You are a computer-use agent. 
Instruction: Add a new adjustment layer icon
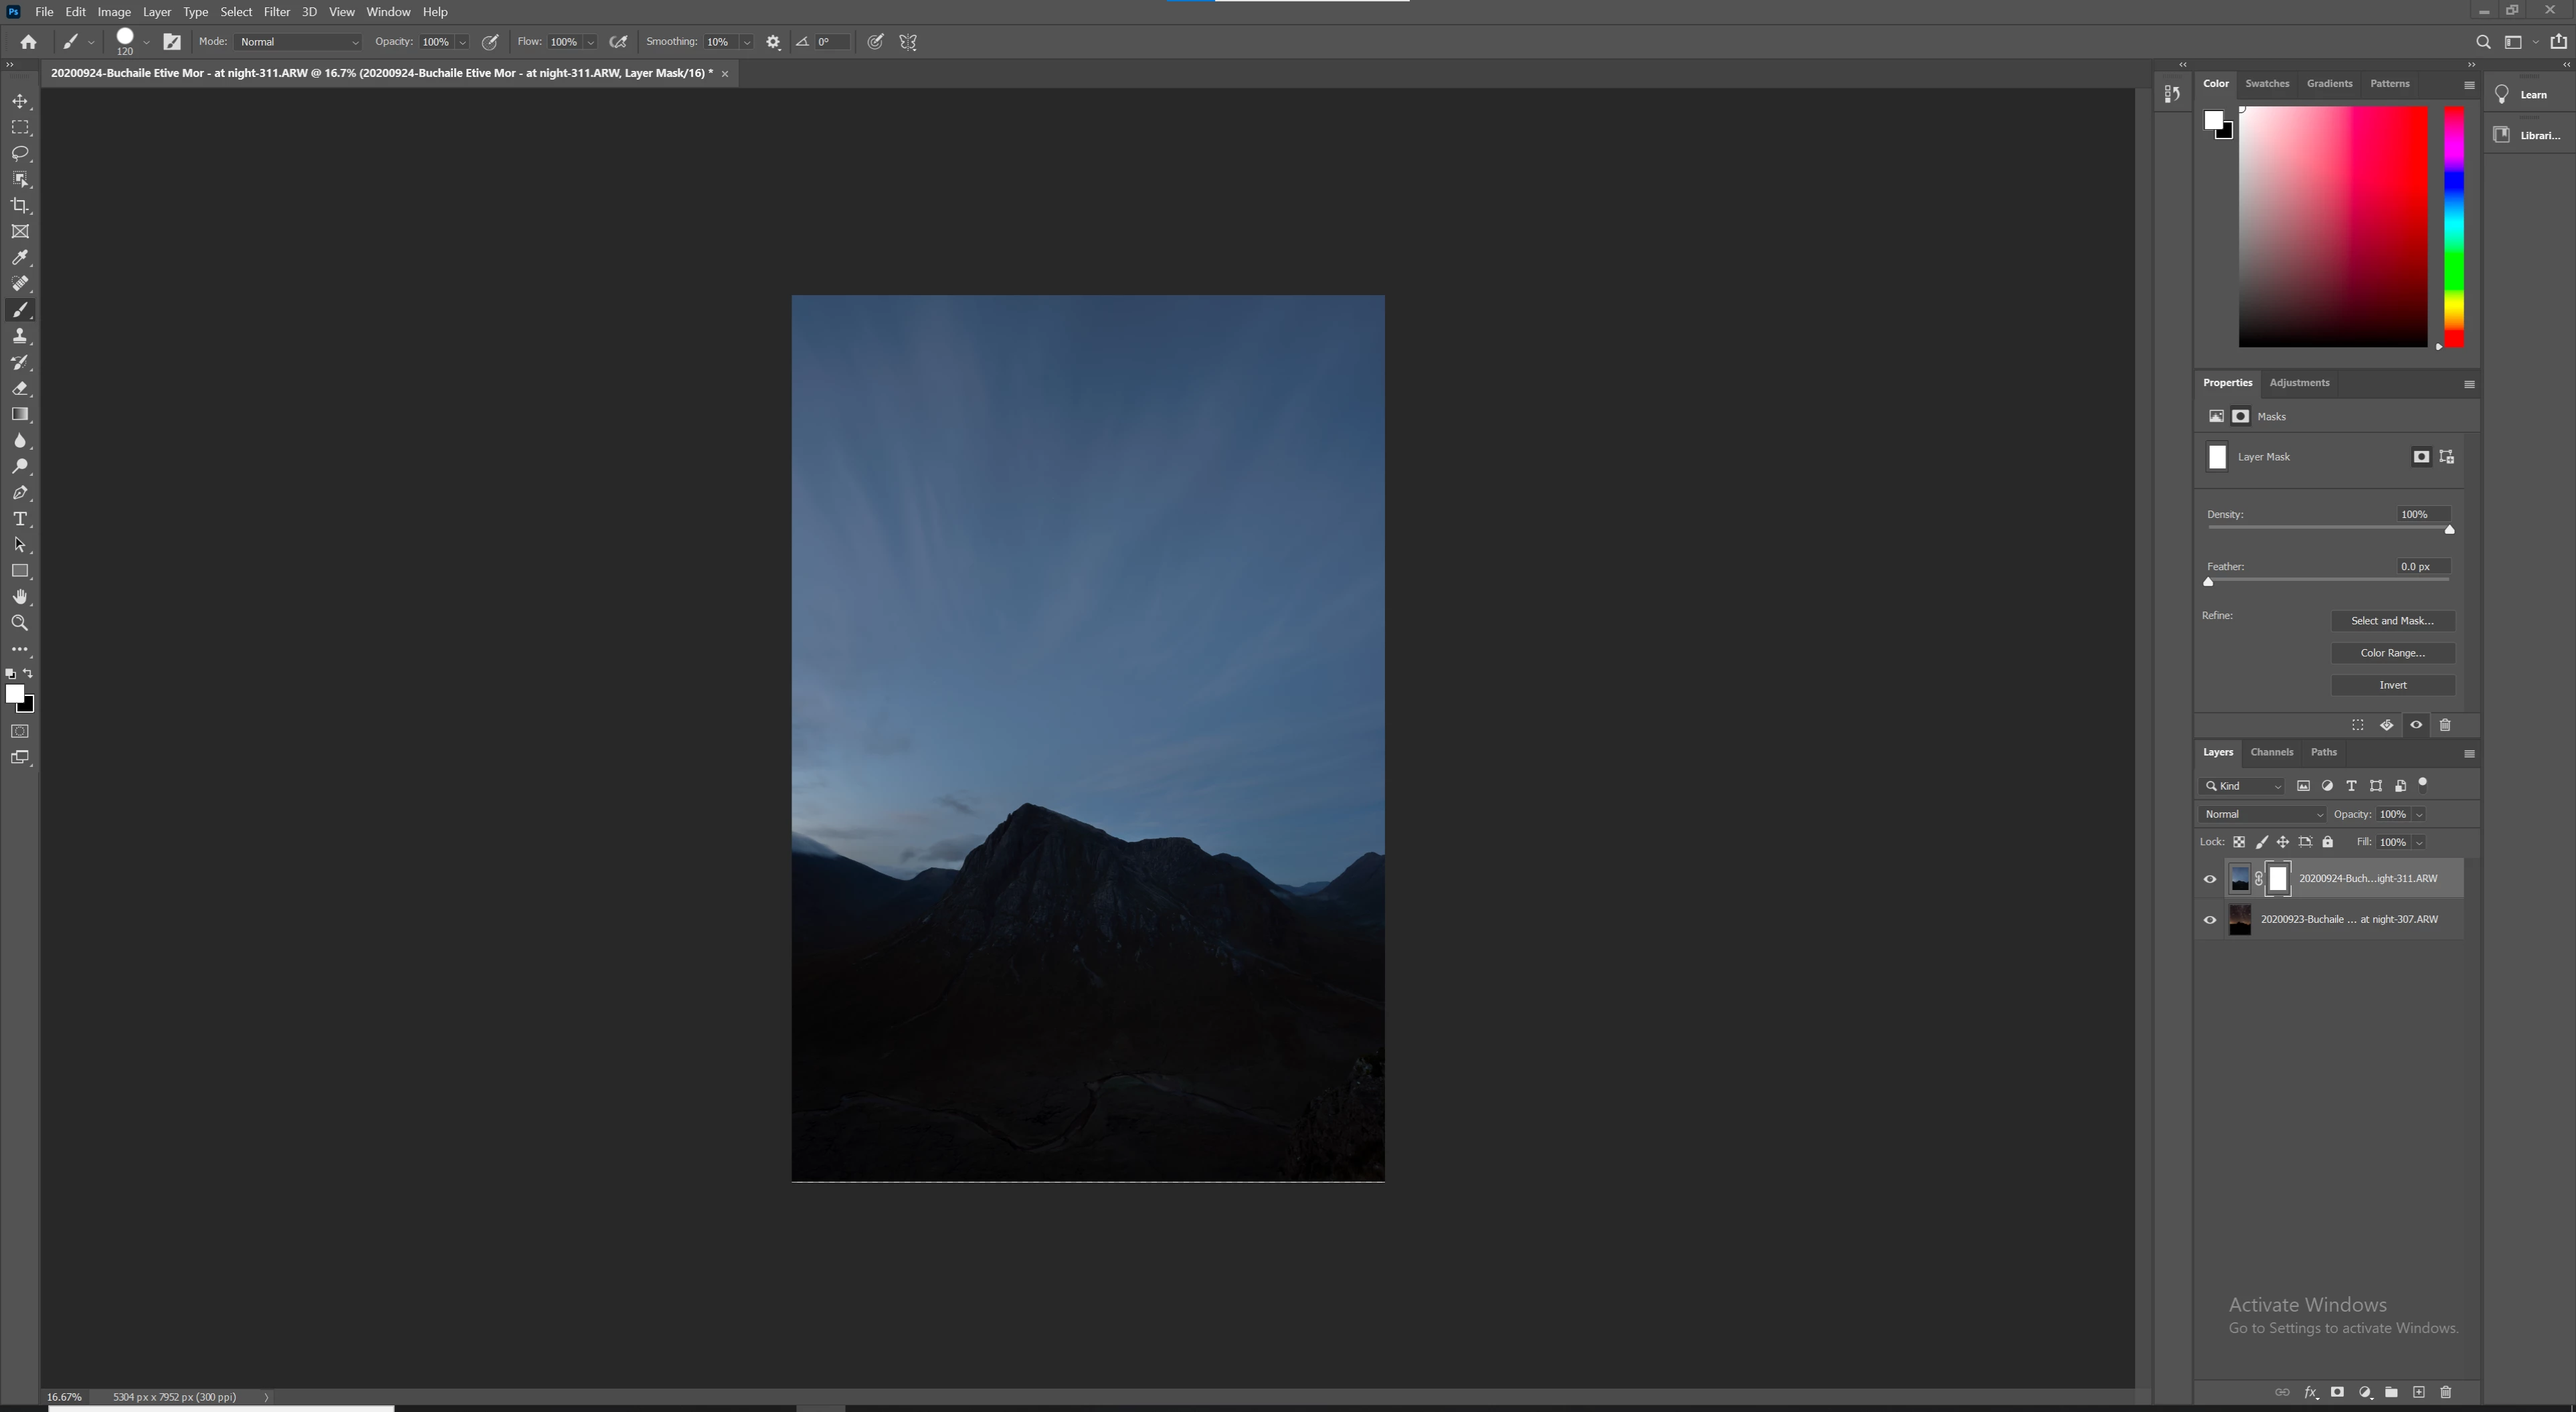[2365, 1392]
